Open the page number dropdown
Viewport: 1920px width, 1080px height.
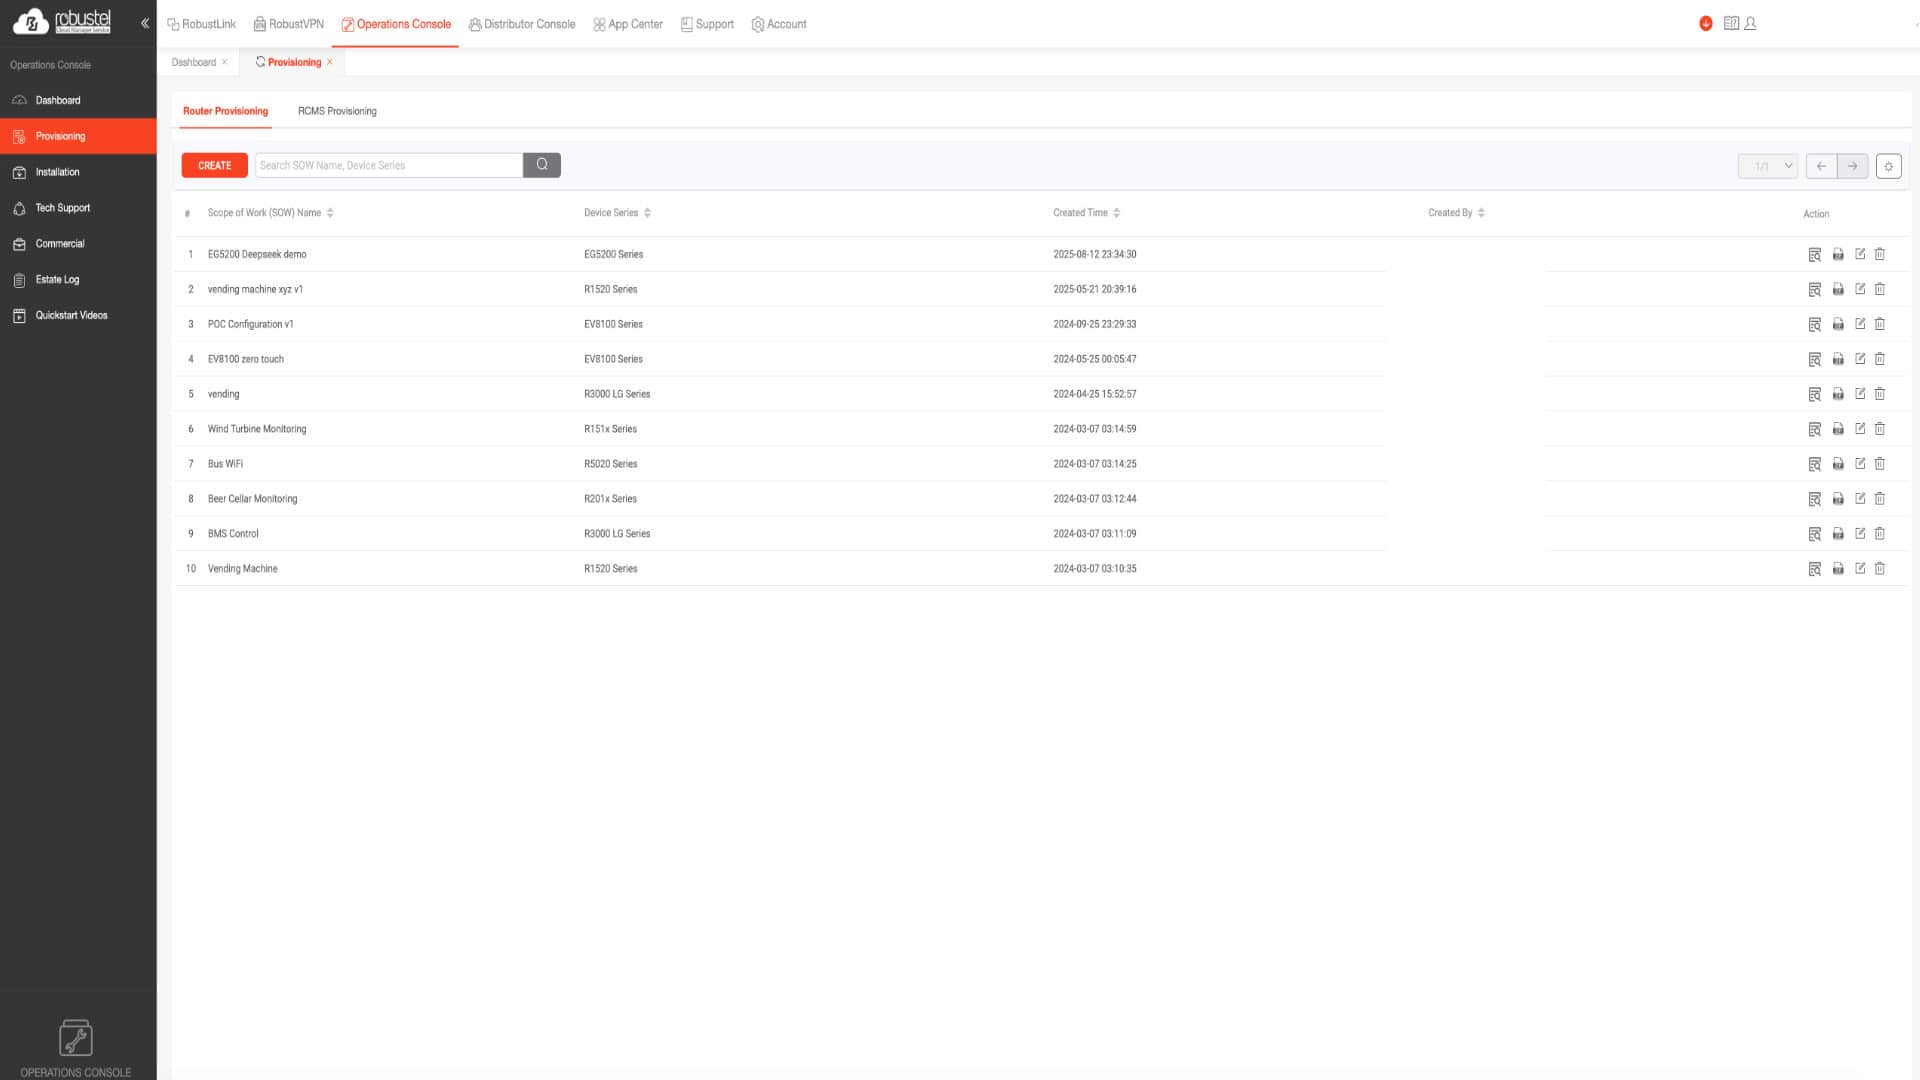coord(1767,167)
